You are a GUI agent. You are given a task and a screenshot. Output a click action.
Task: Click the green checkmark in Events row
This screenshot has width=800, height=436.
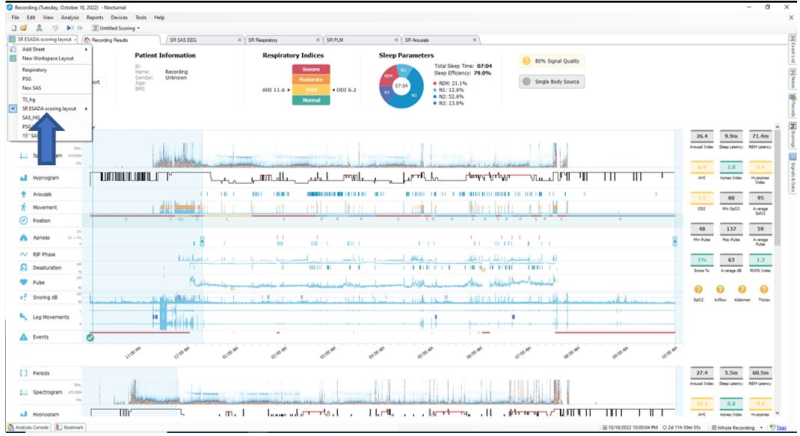point(90,338)
